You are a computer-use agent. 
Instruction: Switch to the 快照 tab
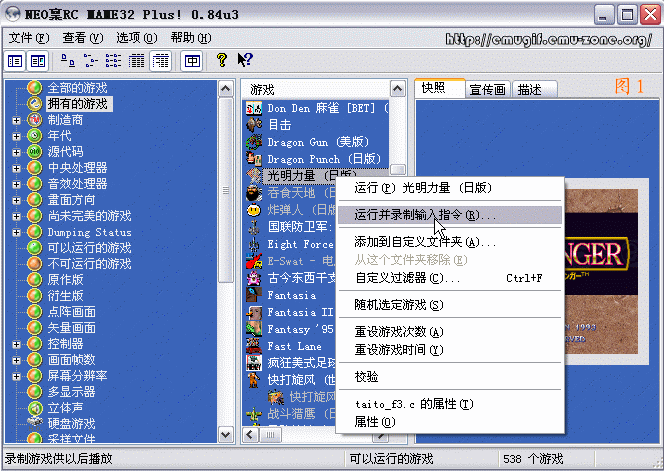[x=439, y=88]
